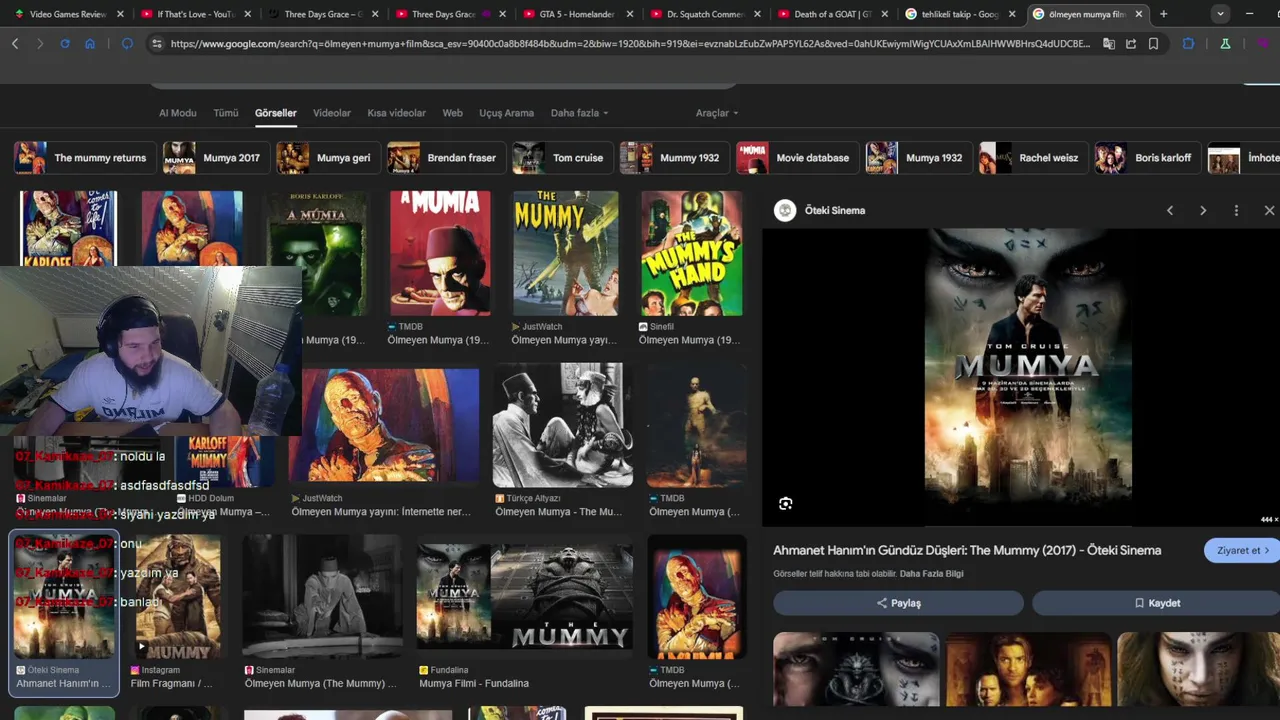This screenshot has width=1280, height=720.
Task: Open the Fundalina Mumya Filmi thumbnail
Action: pyautogui.click(x=525, y=597)
